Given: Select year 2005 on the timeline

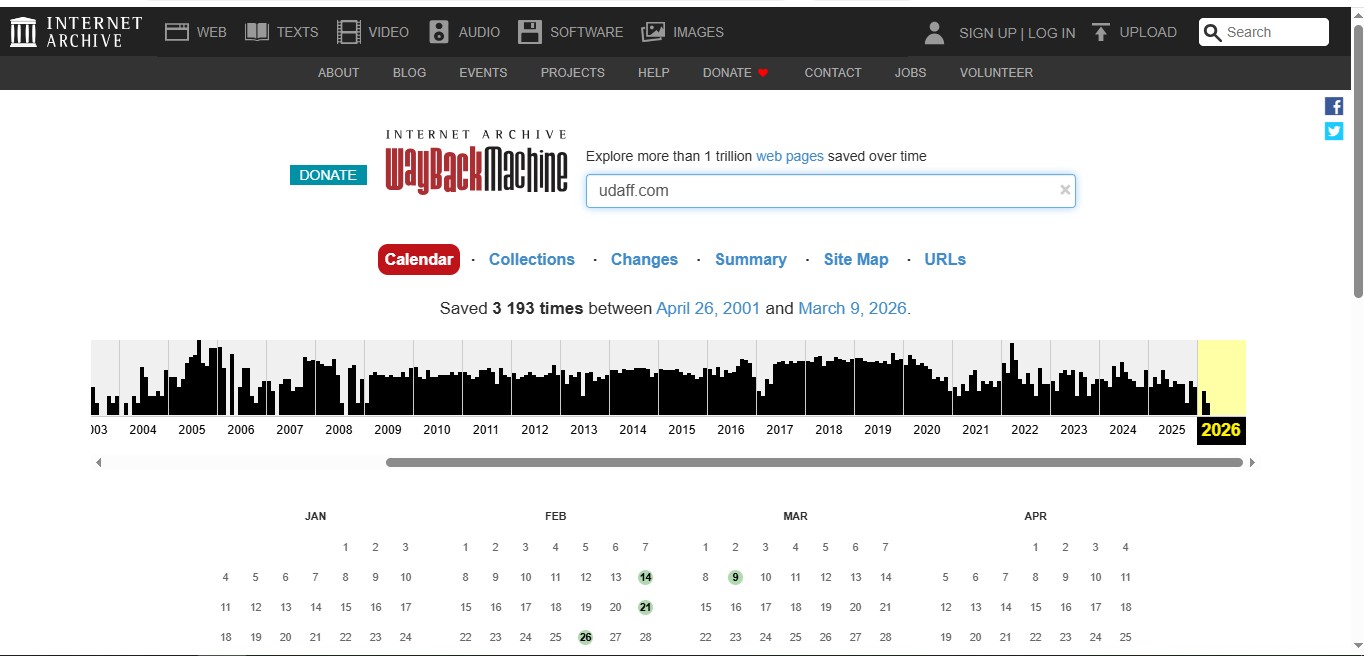Looking at the screenshot, I should (192, 430).
